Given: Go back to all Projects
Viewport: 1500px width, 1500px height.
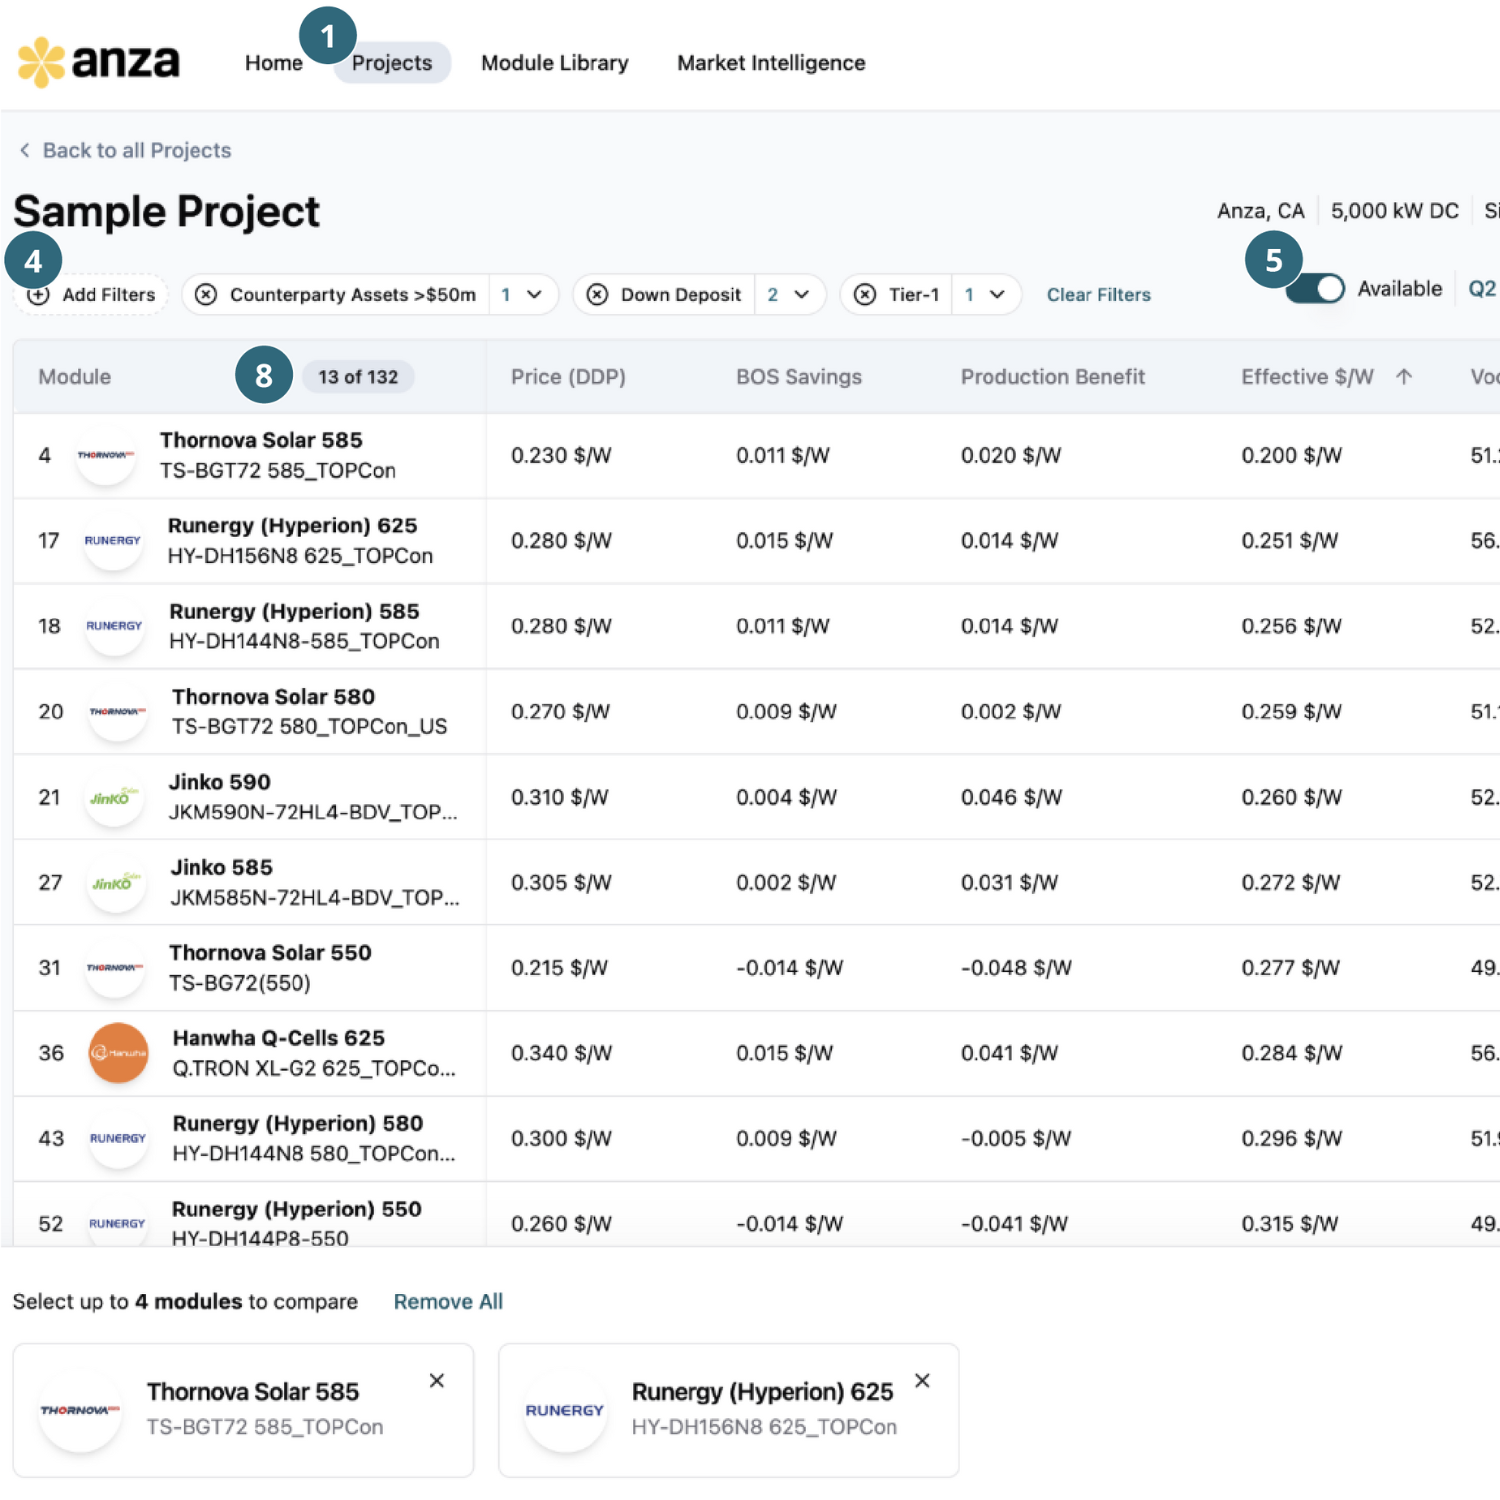Looking at the screenshot, I should [125, 150].
